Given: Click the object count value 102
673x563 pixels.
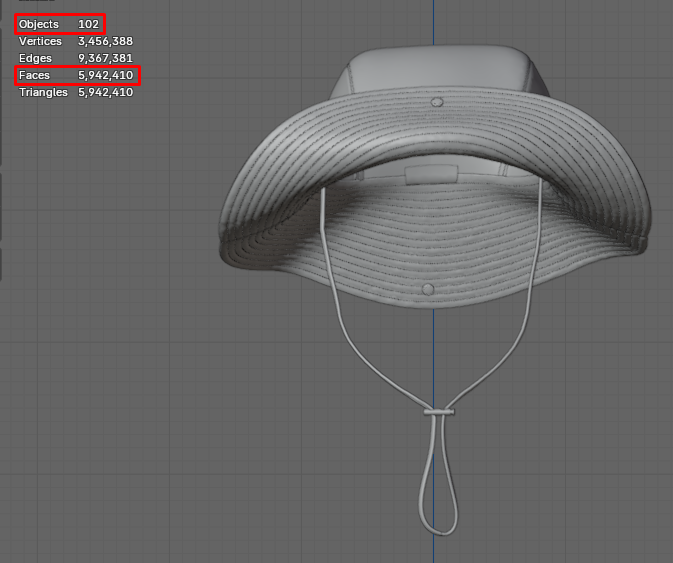Looking at the screenshot, I should point(89,24).
